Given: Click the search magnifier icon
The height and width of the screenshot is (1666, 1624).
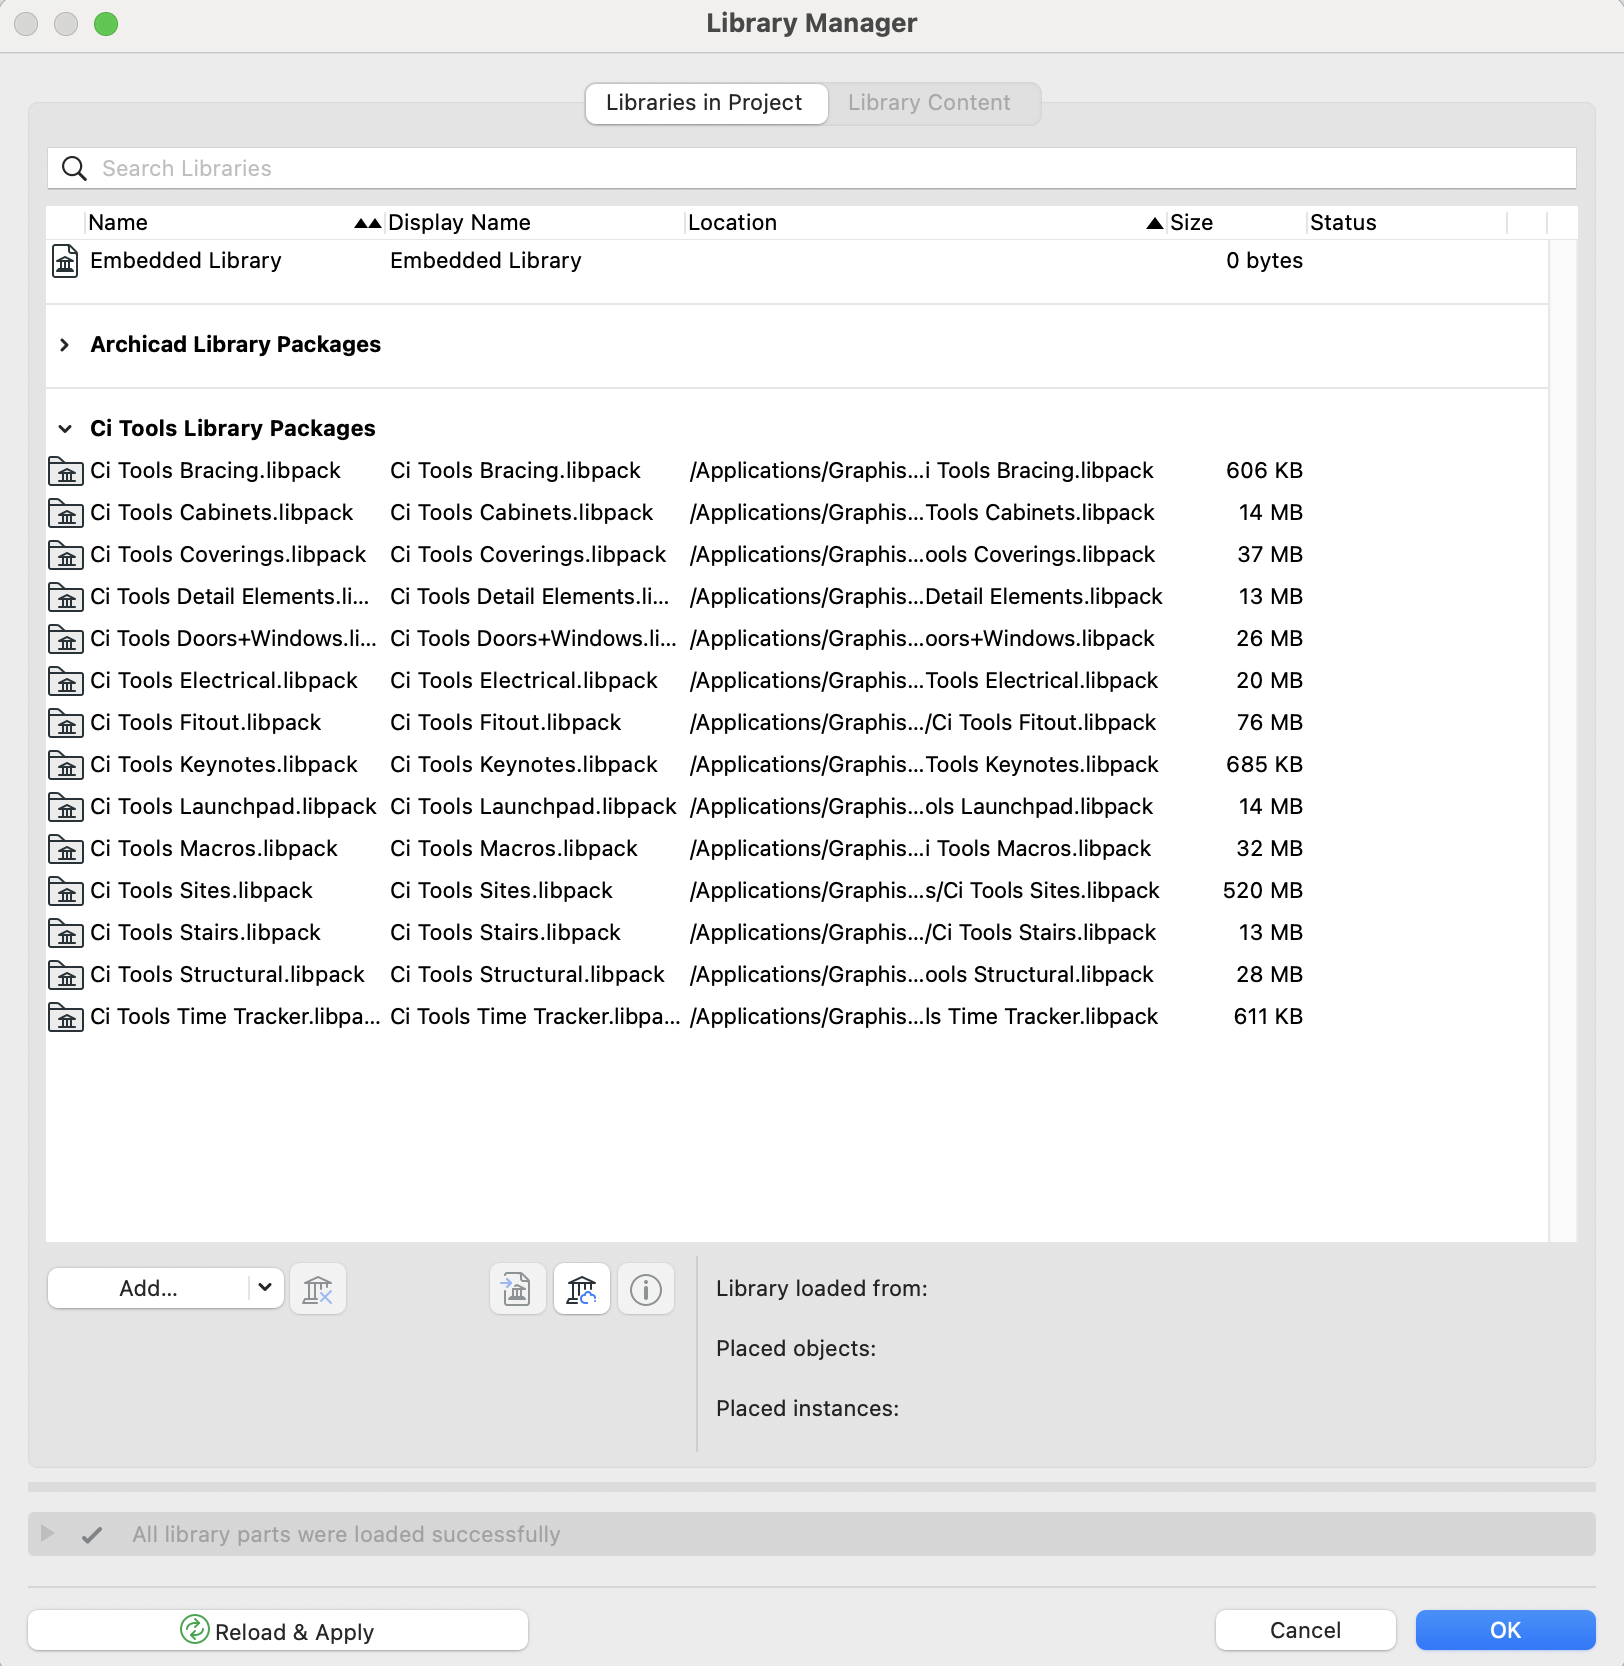Looking at the screenshot, I should coord(74,168).
